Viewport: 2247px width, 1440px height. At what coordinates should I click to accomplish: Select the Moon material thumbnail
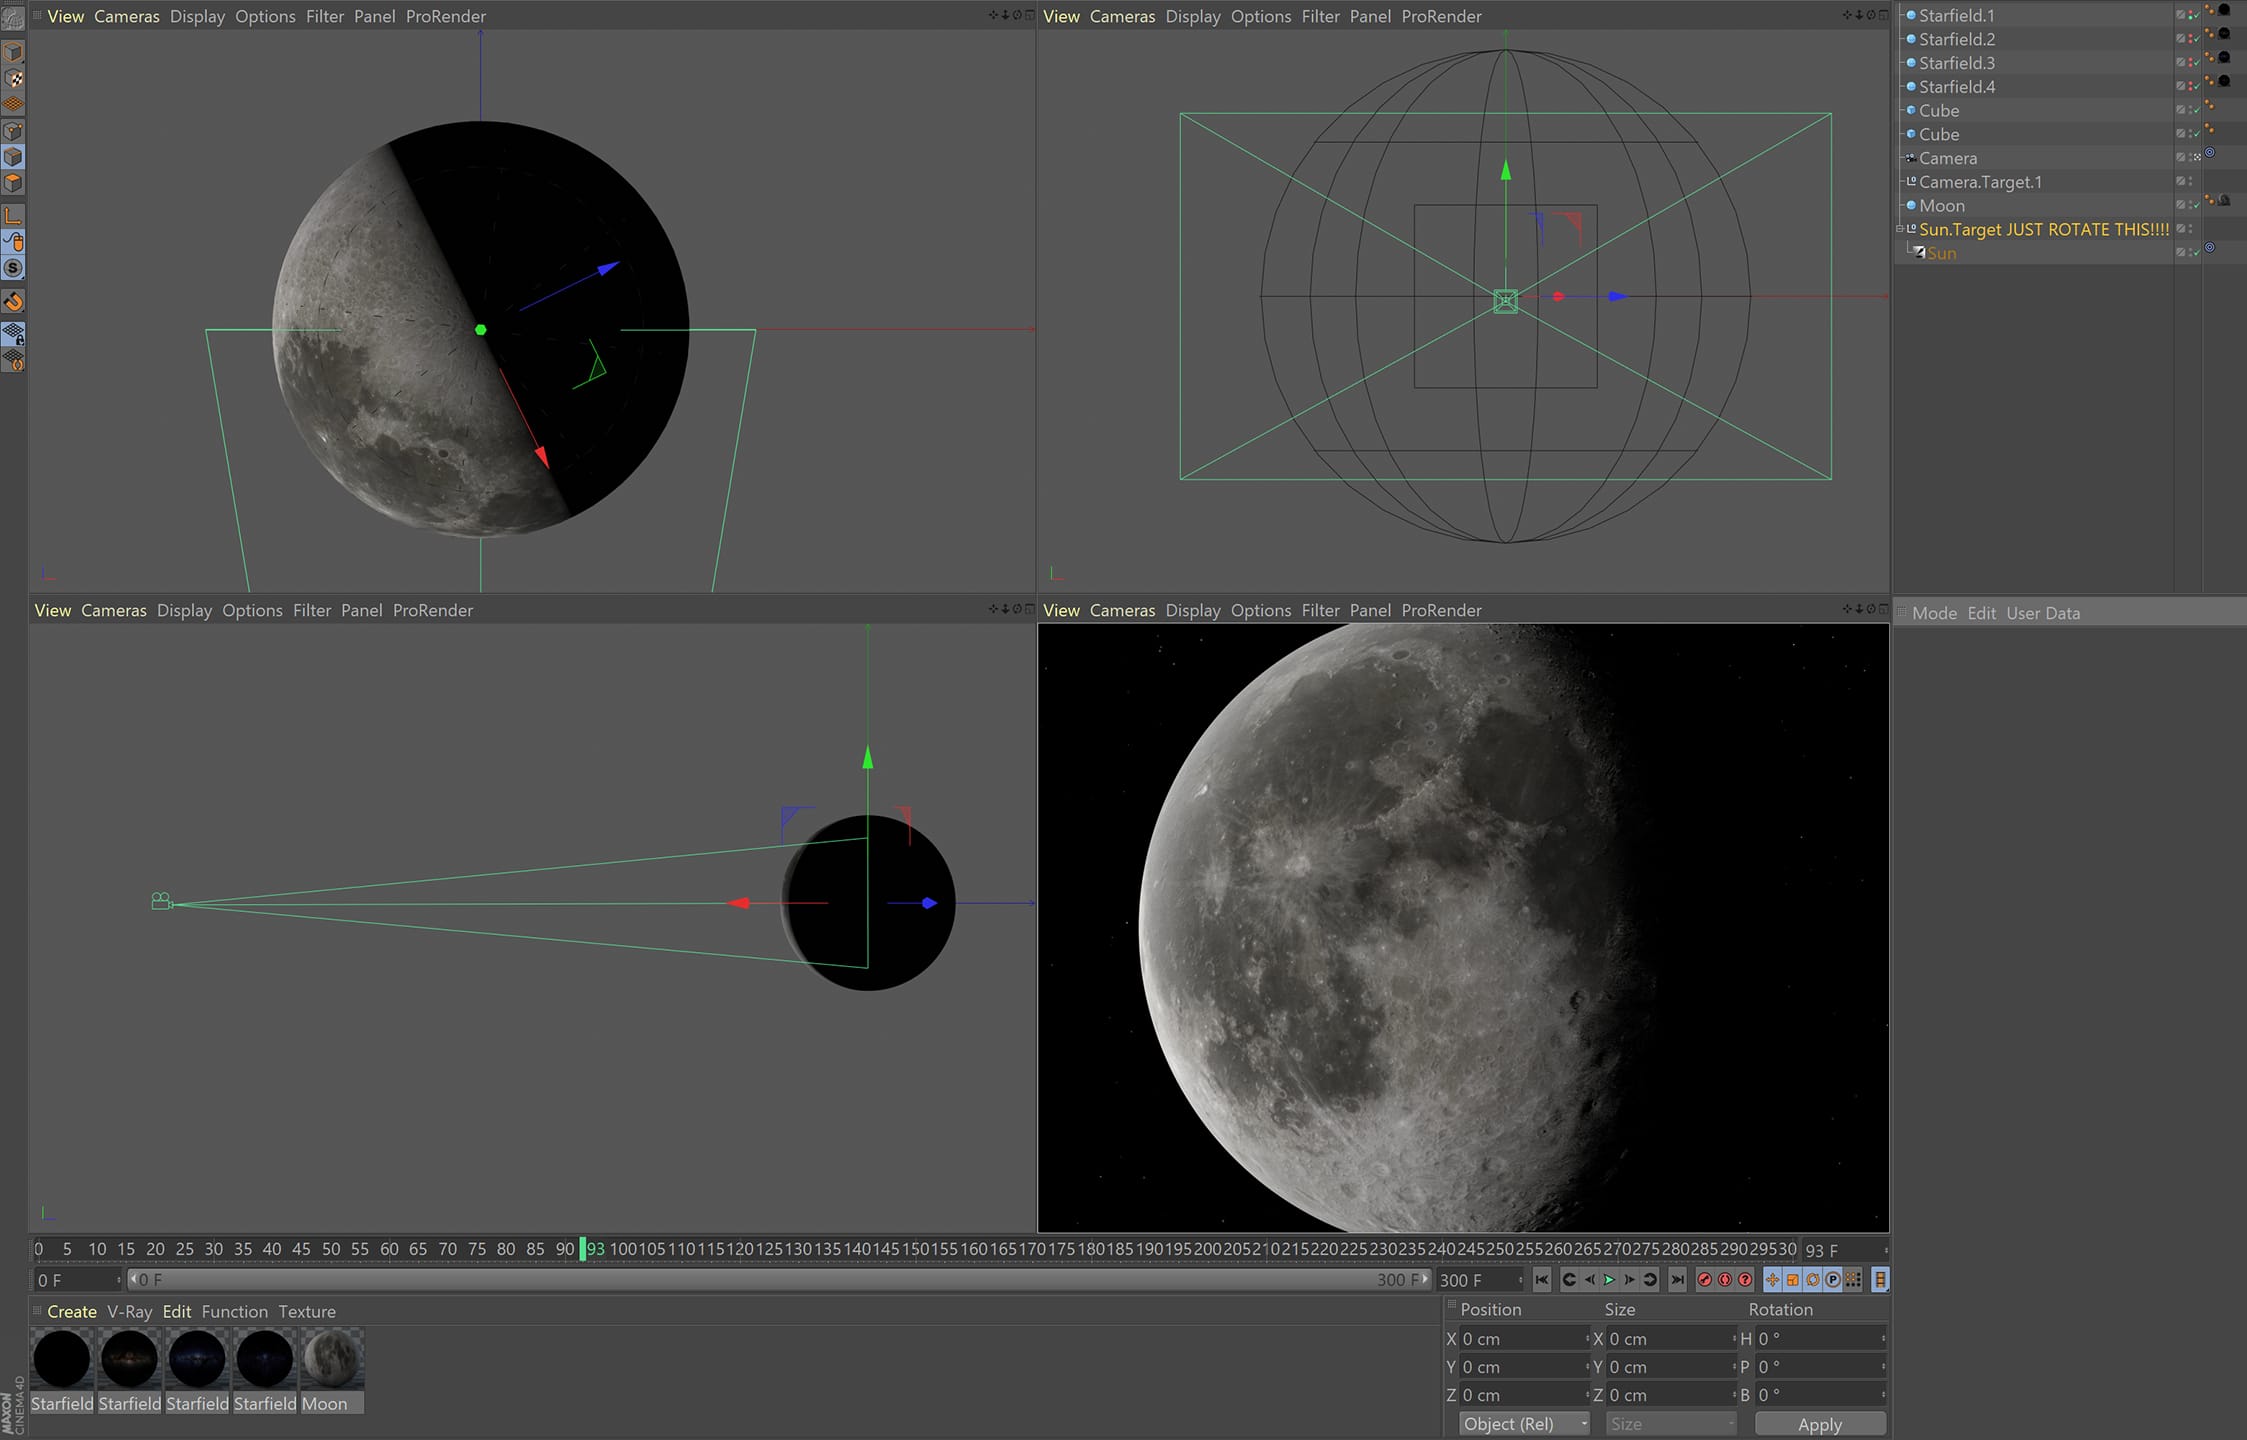coord(331,1359)
